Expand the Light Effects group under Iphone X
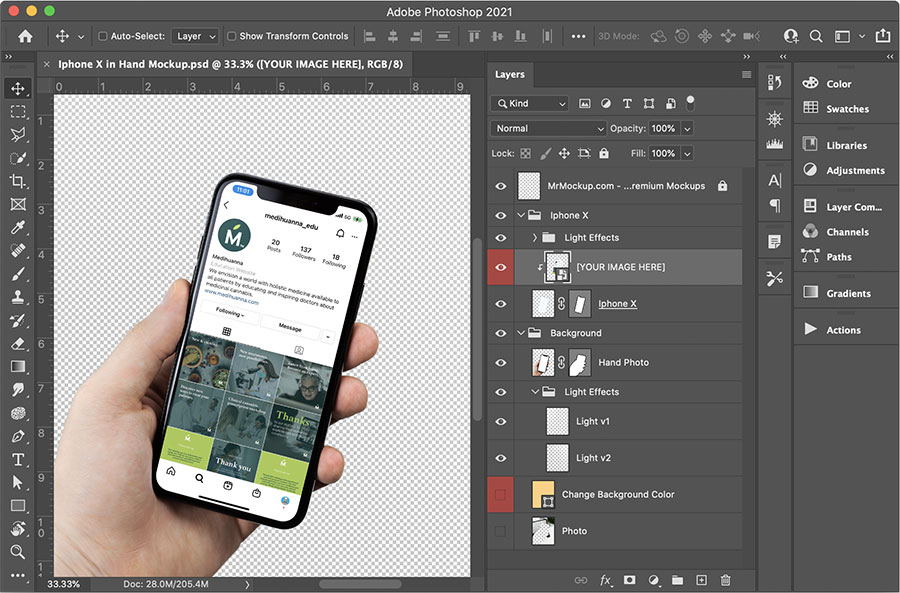The width and height of the screenshot is (900, 593). 535,237
